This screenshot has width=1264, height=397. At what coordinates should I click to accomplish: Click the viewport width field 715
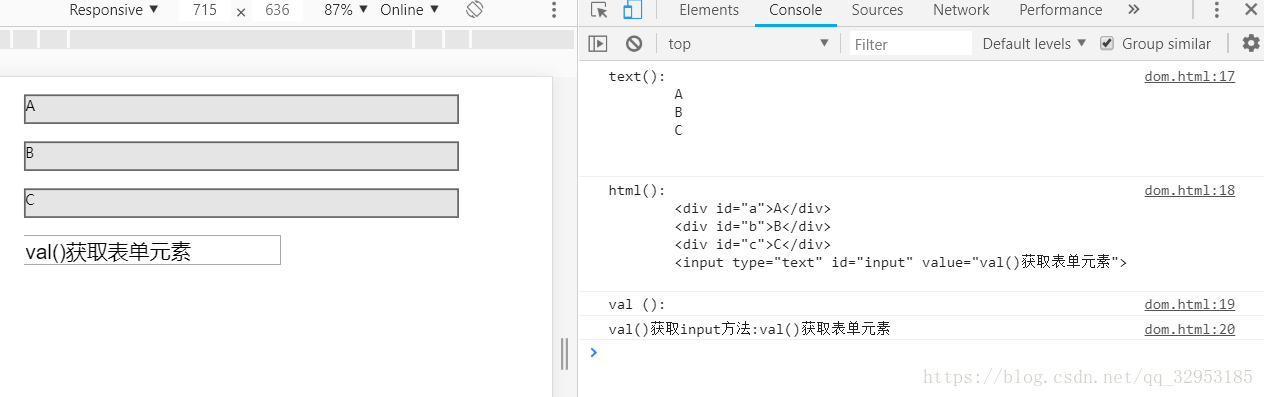click(206, 10)
